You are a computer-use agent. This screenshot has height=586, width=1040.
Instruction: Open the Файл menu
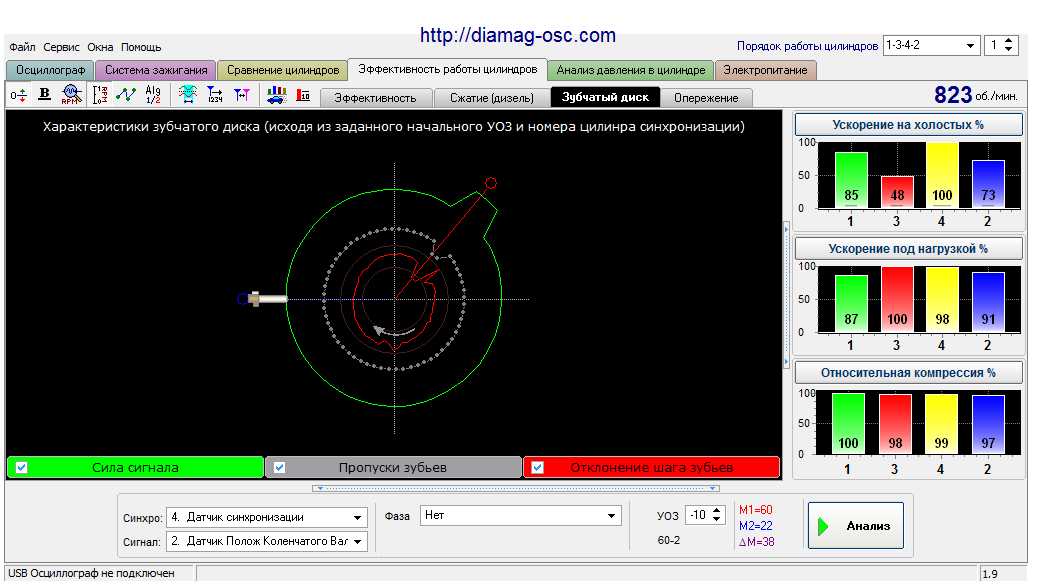(x=23, y=47)
